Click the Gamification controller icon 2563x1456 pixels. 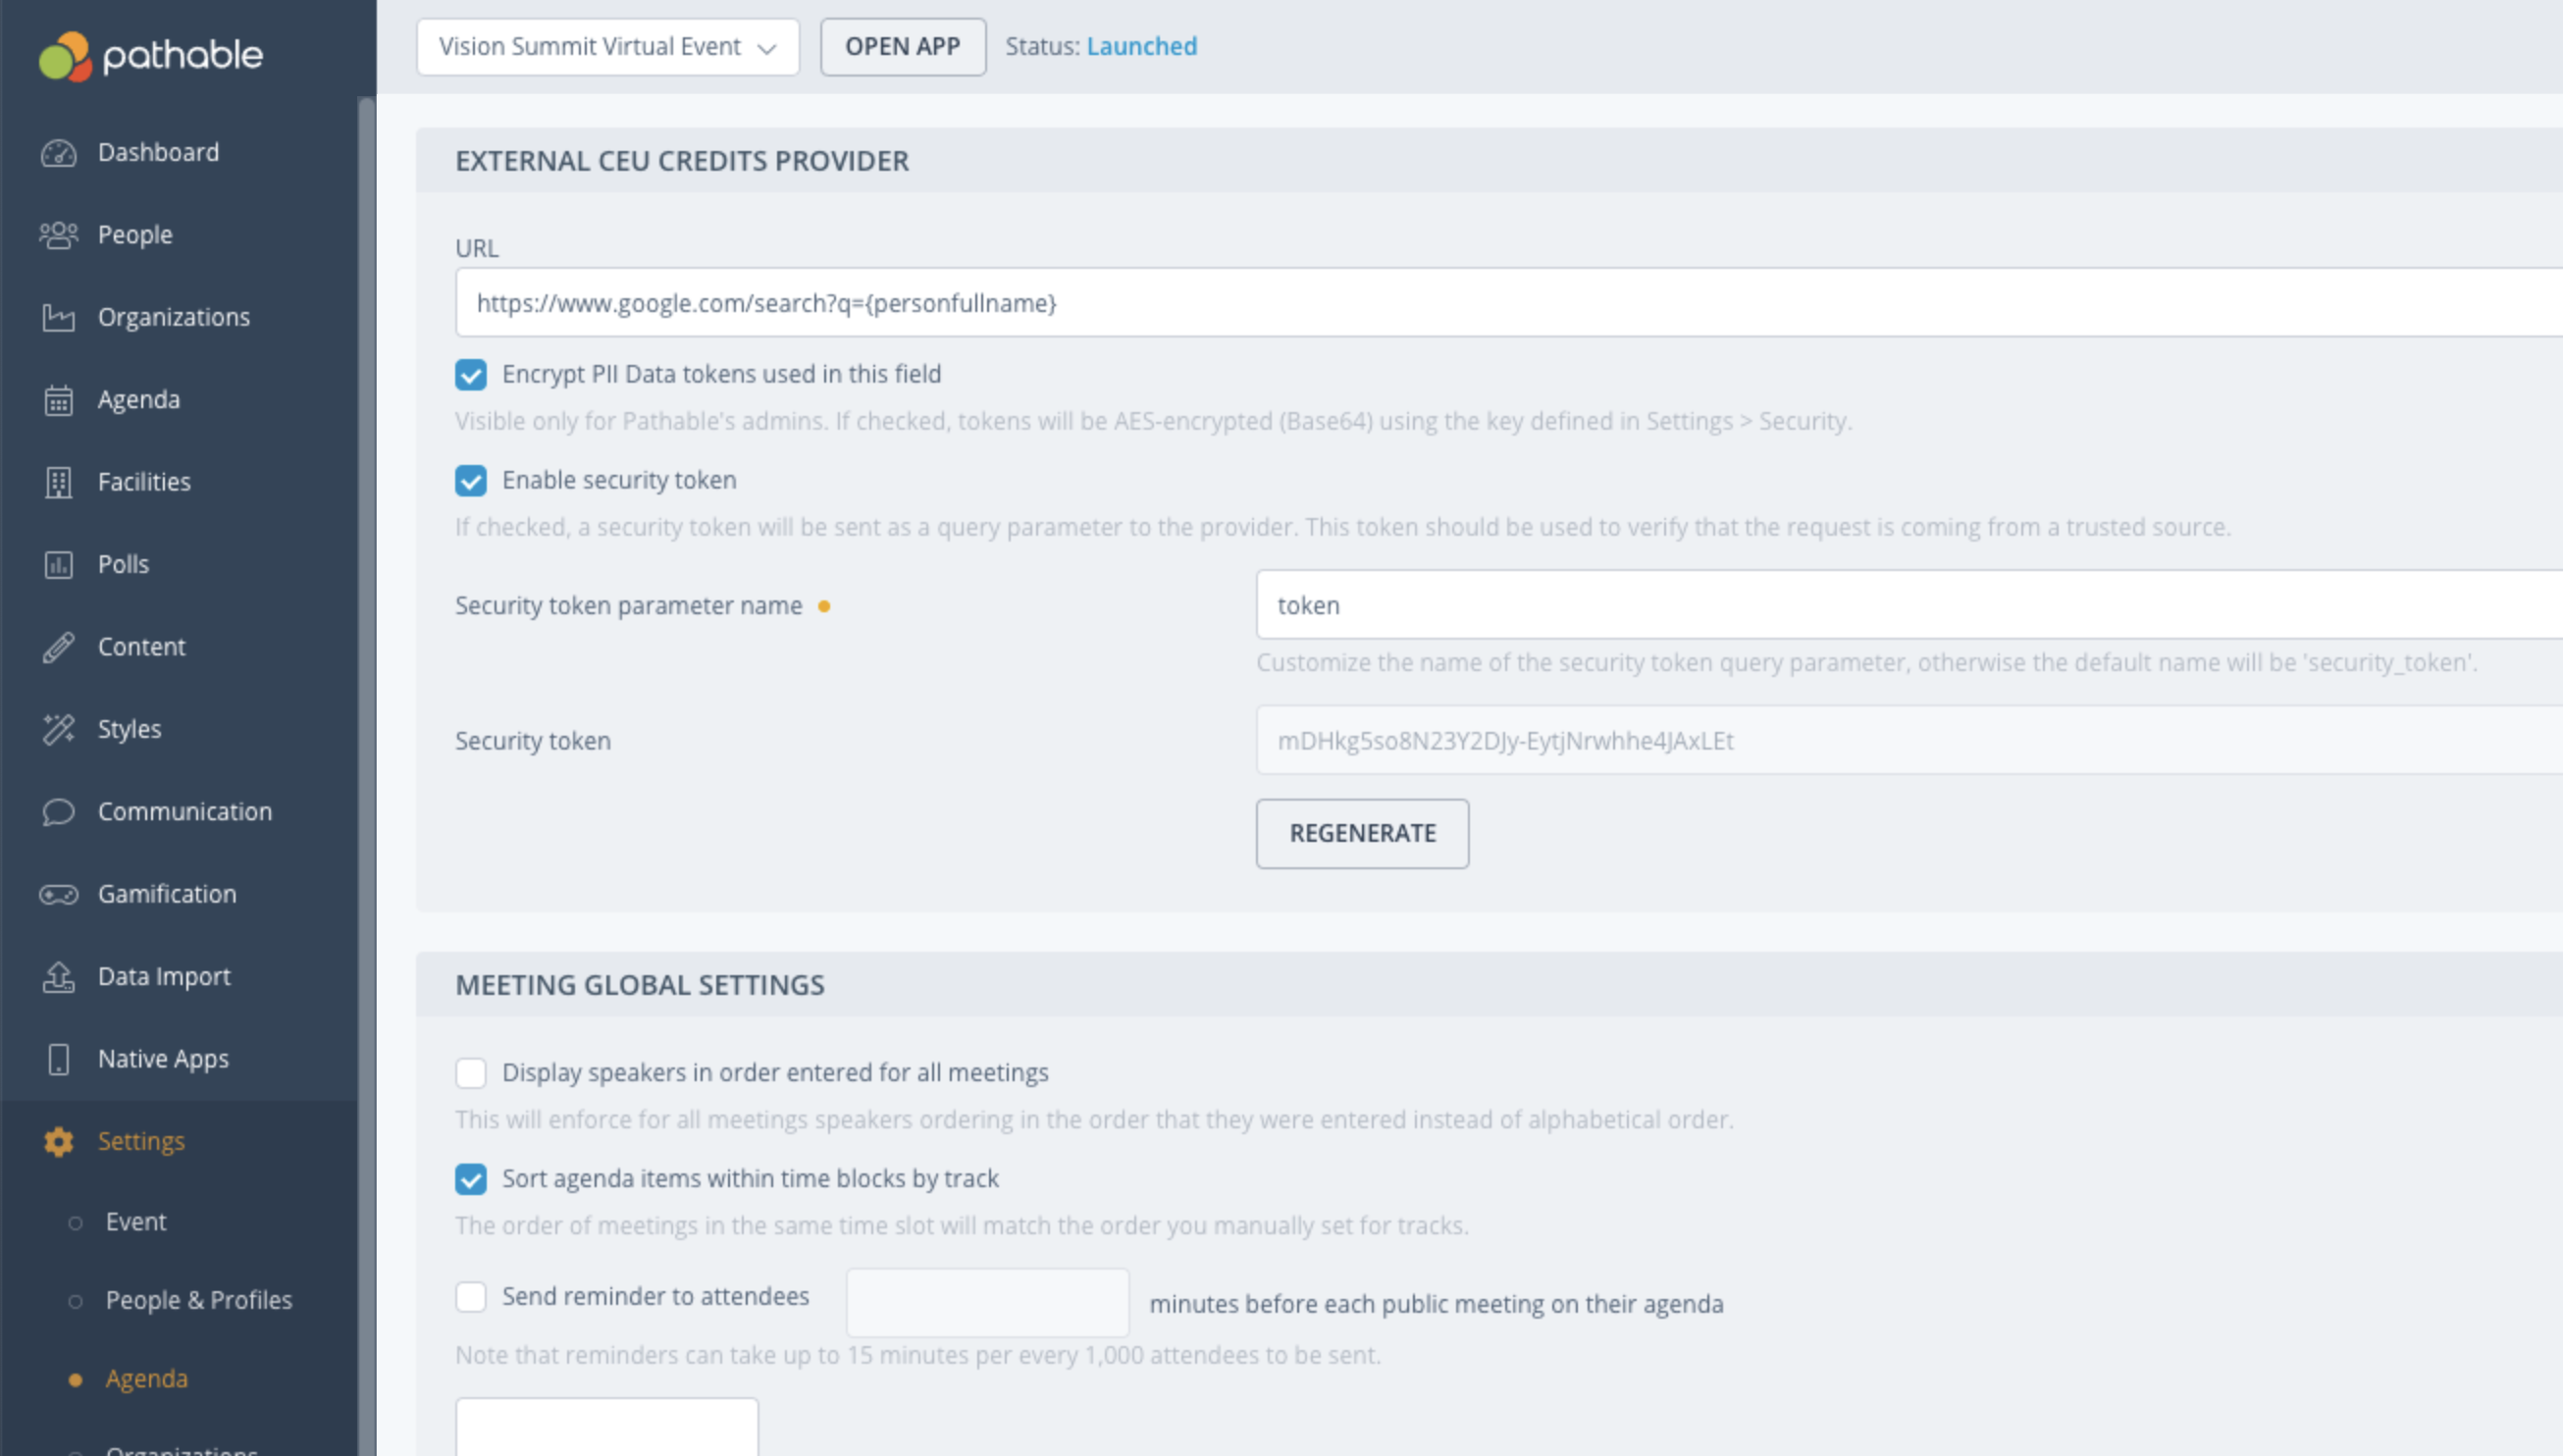click(x=58, y=894)
